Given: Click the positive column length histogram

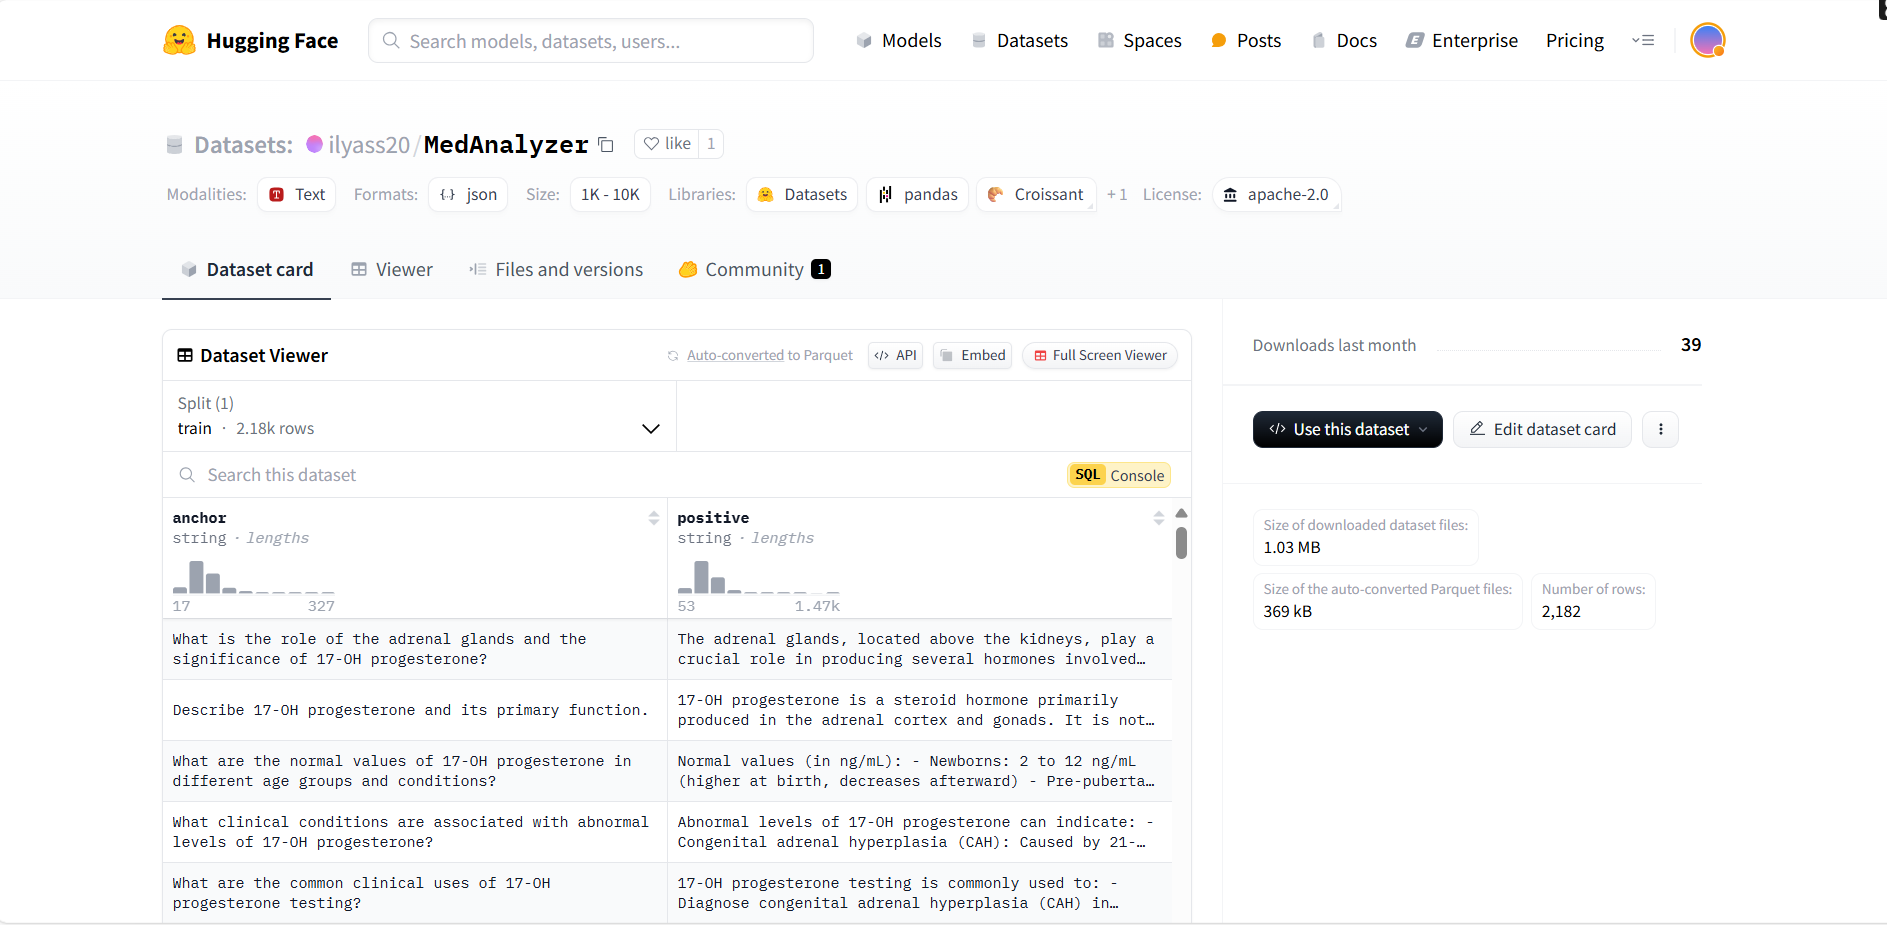Looking at the screenshot, I should [758, 577].
